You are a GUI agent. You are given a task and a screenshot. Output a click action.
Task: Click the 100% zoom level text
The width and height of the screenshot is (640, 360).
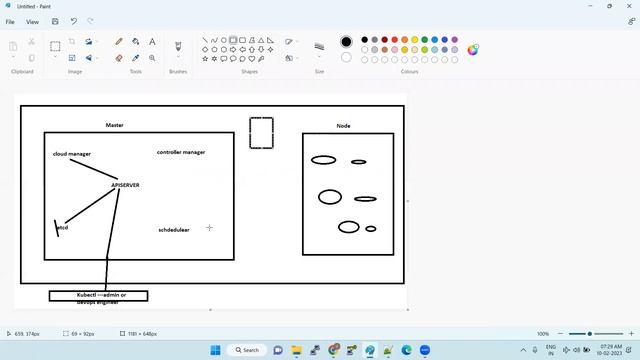[543, 334]
